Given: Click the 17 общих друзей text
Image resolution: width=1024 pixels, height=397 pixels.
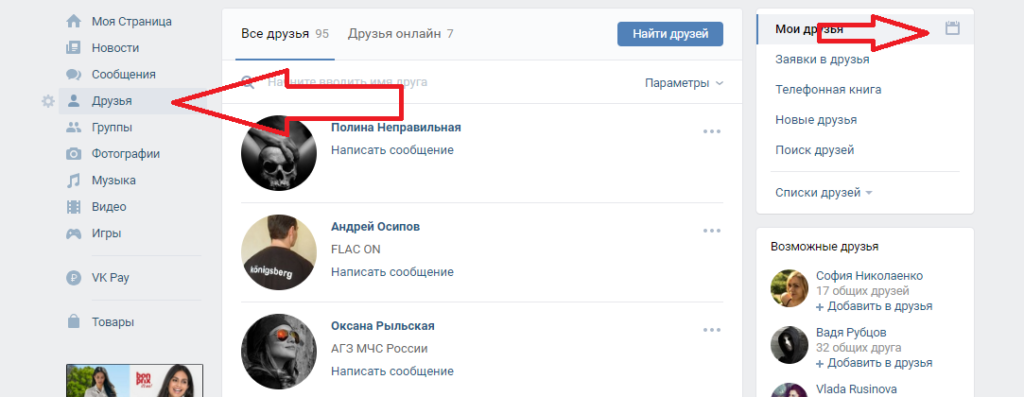Looking at the screenshot, I should [x=863, y=291].
